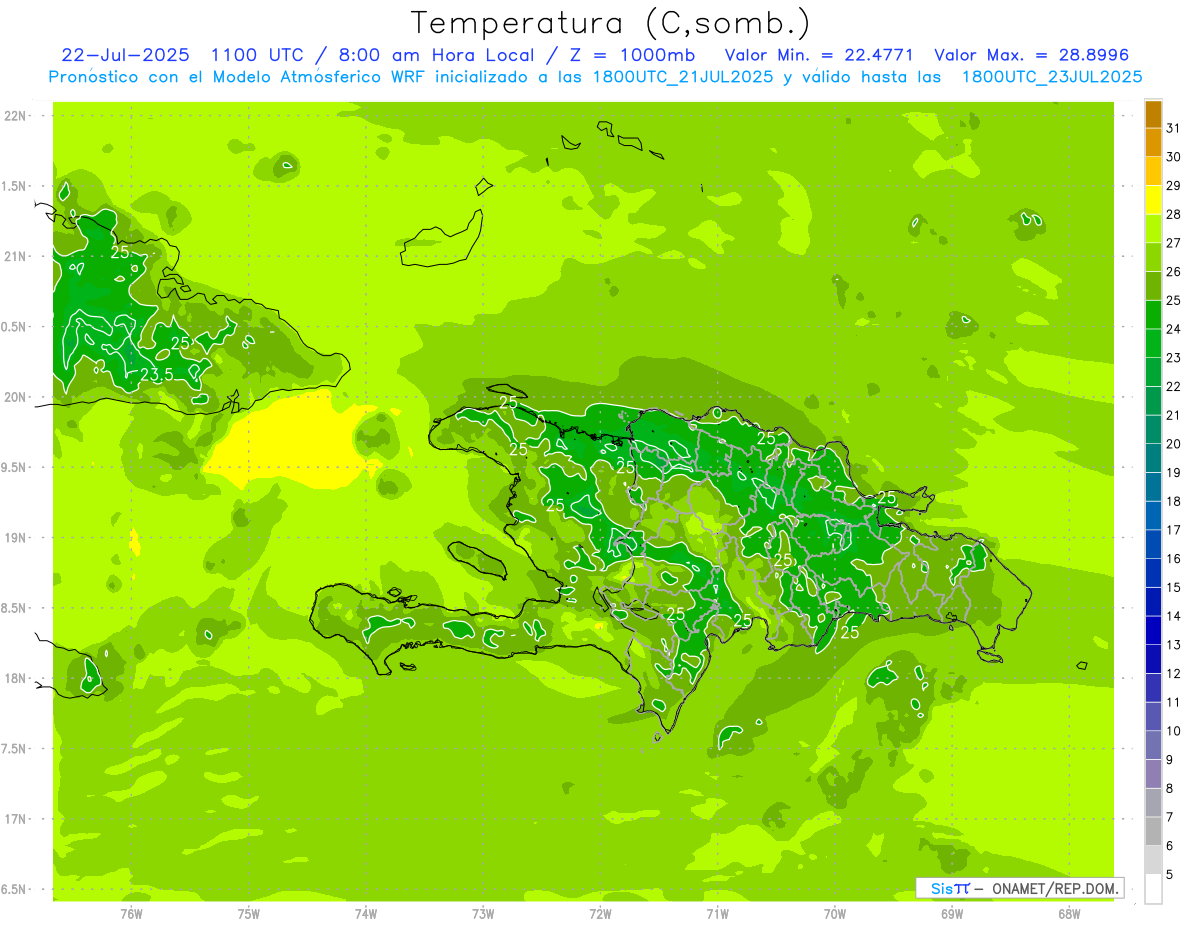Click the orange legend swatch between 30 and 31
The height and width of the screenshot is (927, 1200).
coord(1153,143)
